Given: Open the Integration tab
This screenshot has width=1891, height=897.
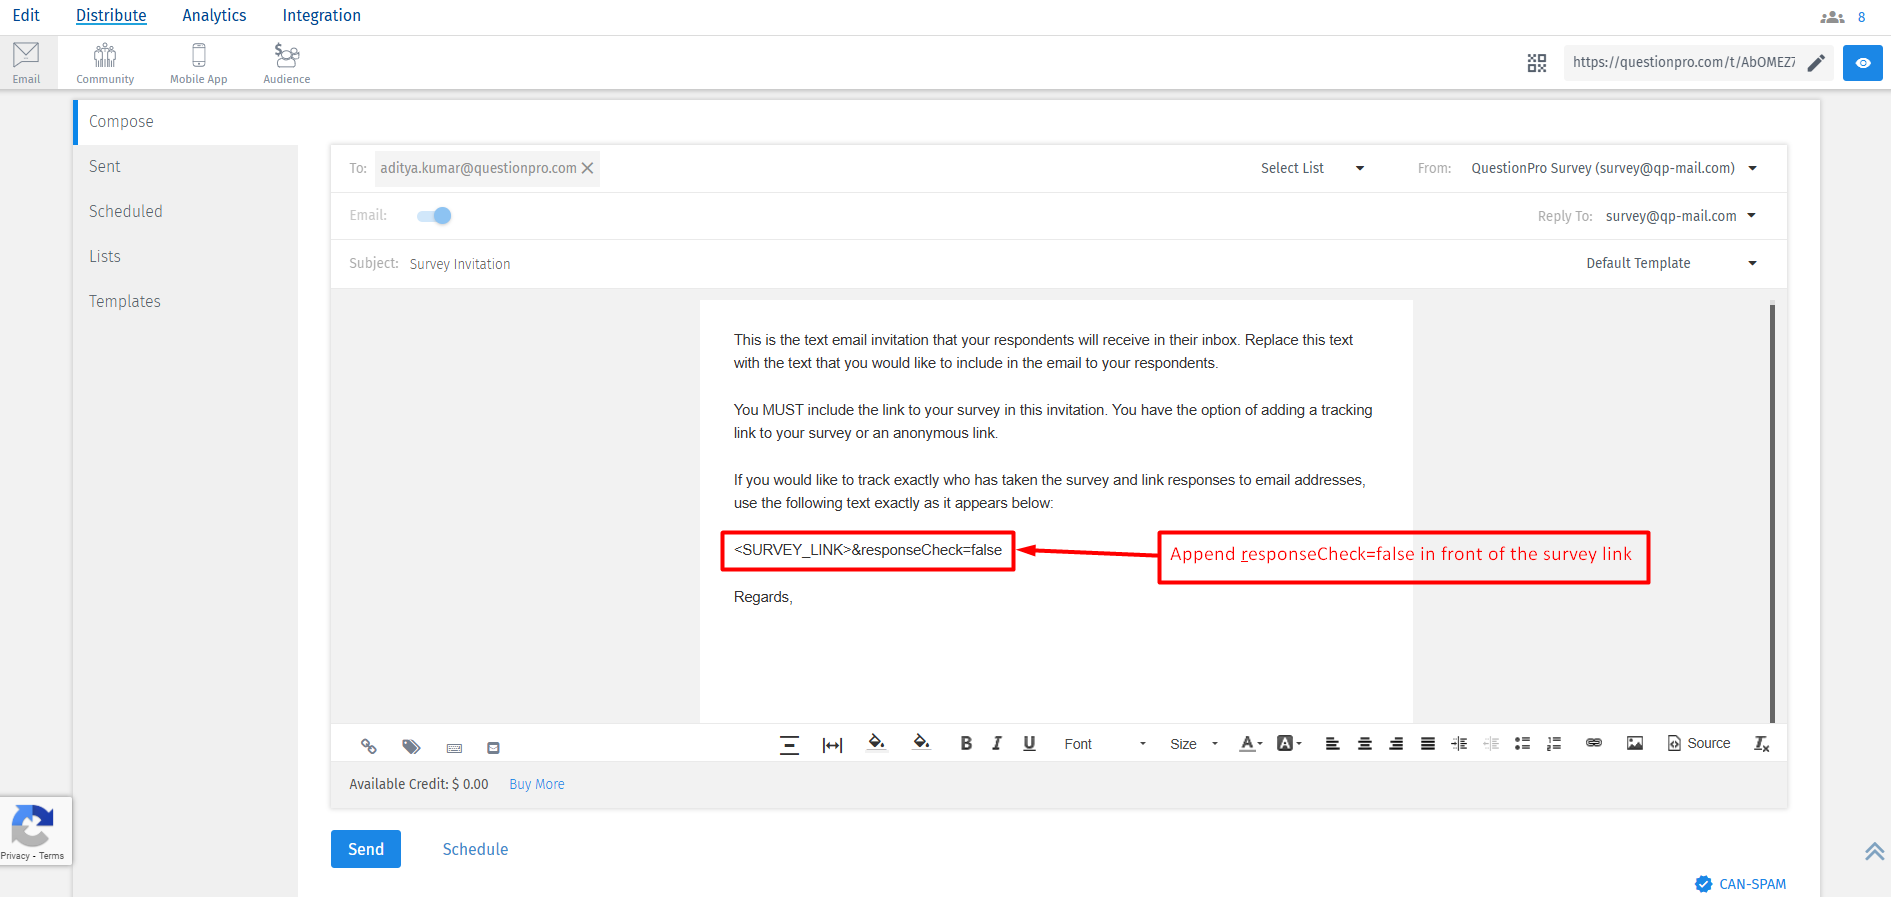Looking at the screenshot, I should (x=321, y=15).
